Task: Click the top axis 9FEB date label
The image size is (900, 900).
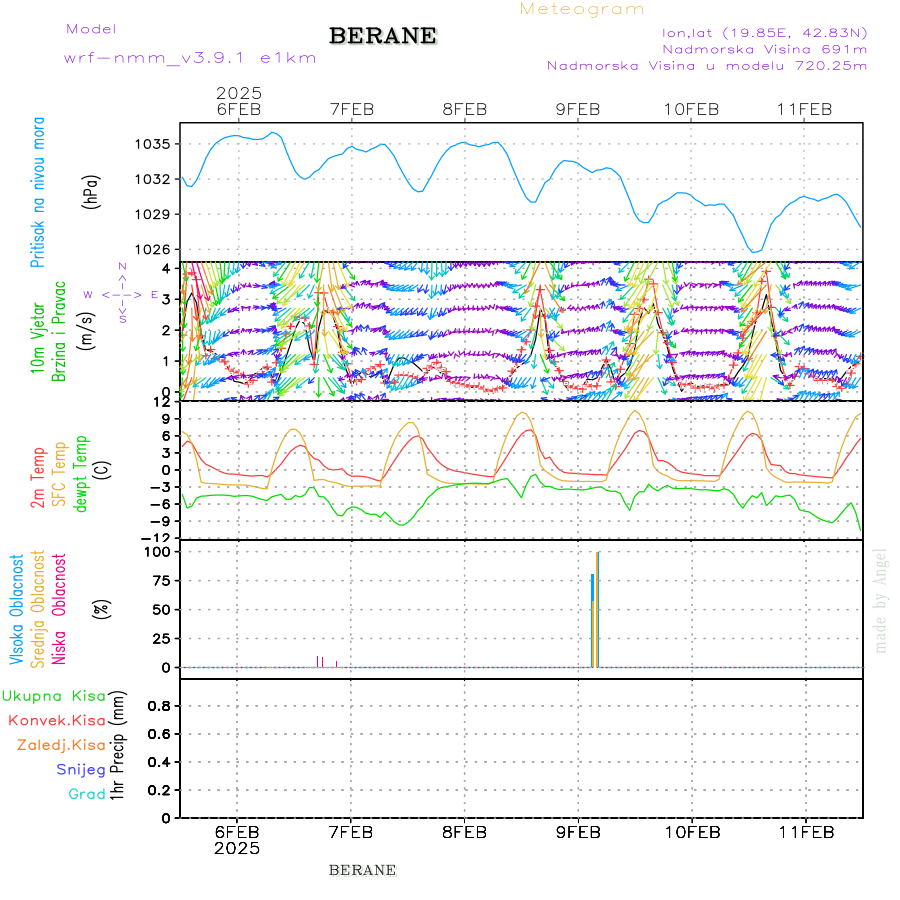Action: (578, 109)
